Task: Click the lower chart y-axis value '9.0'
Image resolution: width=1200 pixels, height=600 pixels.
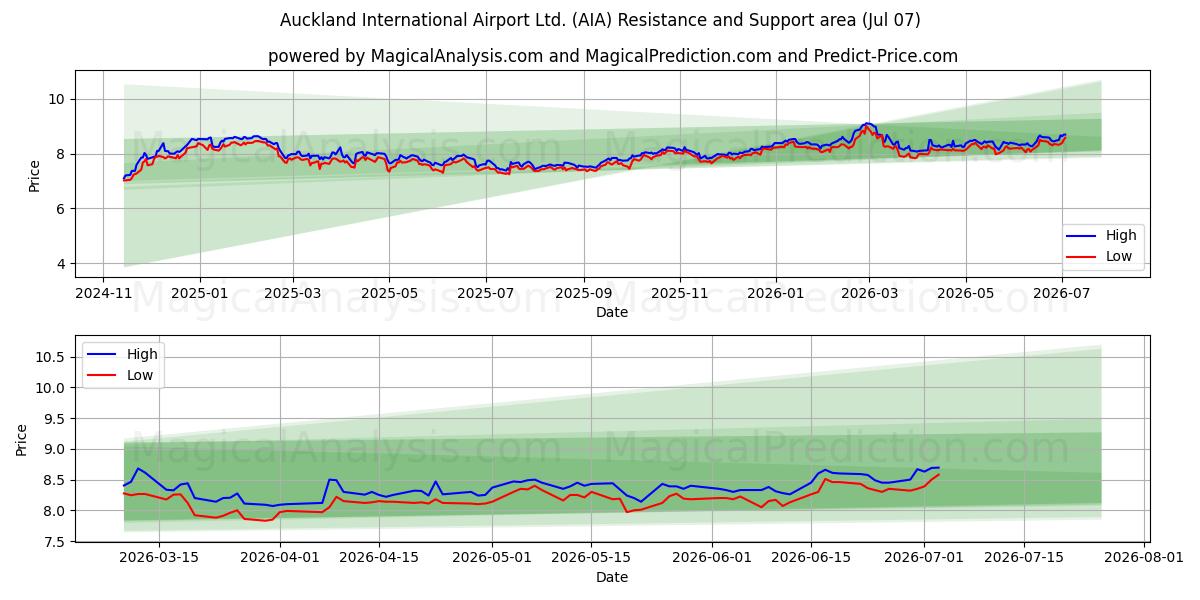Action: coord(55,450)
